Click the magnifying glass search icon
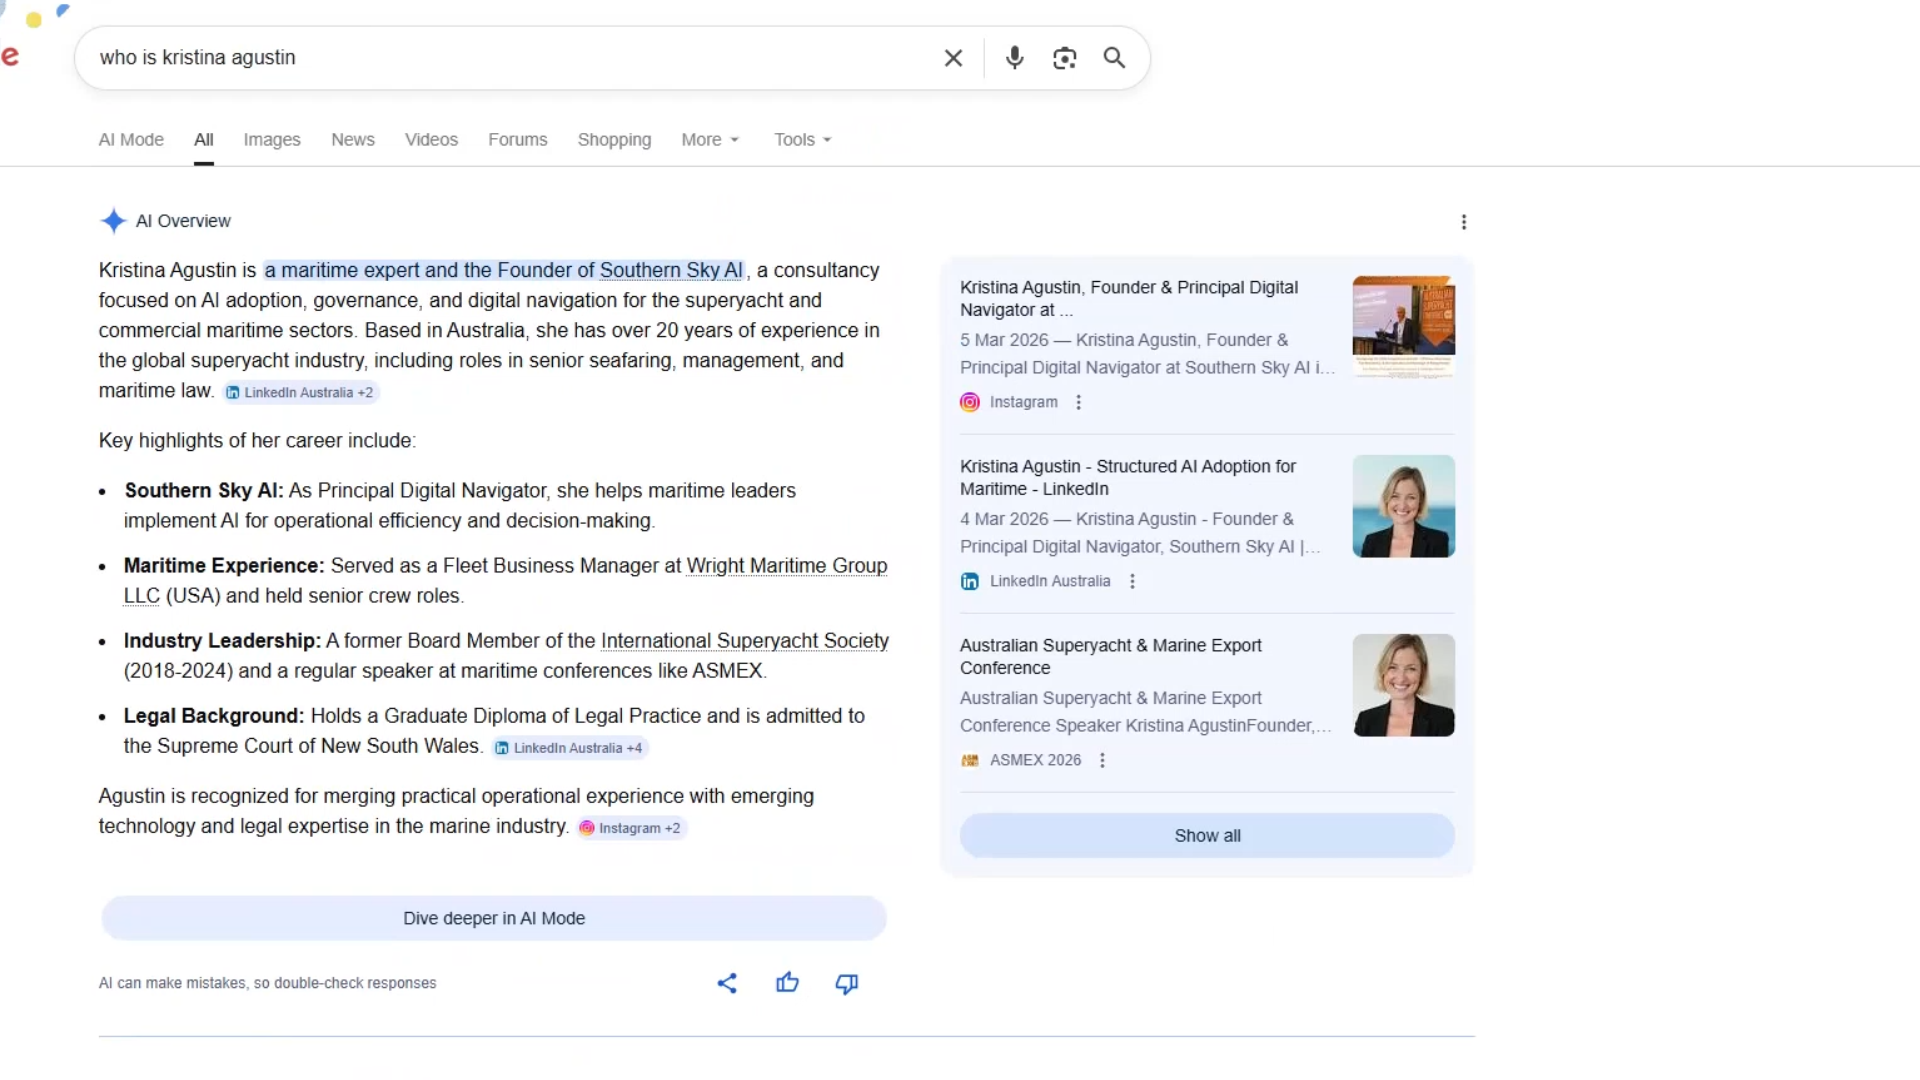This screenshot has width=1920, height=1080. pyautogui.click(x=1114, y=58)
